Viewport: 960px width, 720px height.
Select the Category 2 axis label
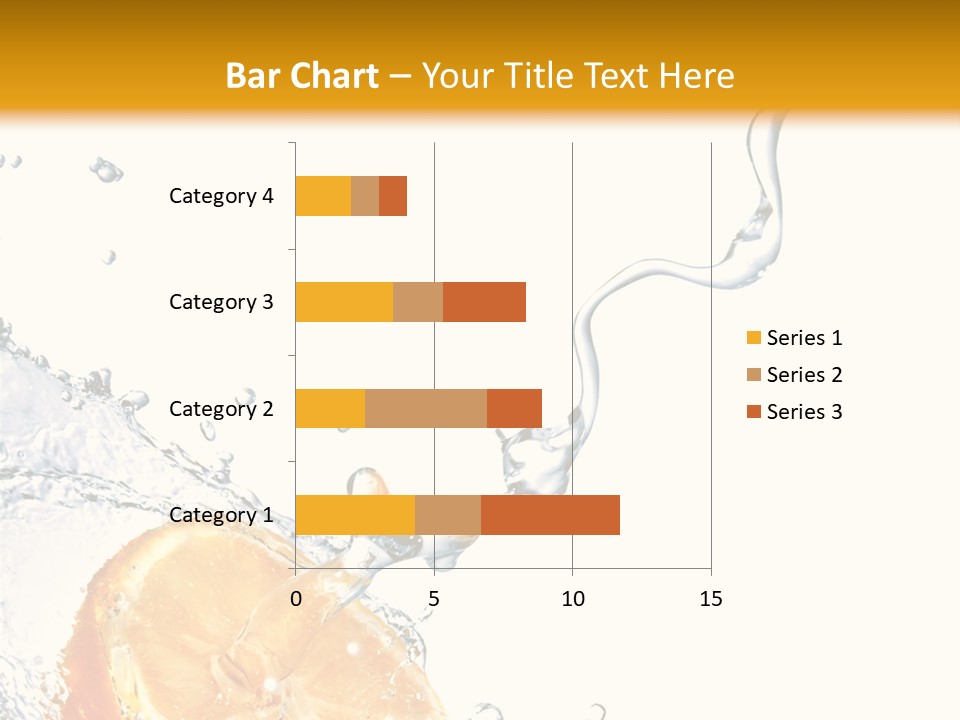(221, 408)
